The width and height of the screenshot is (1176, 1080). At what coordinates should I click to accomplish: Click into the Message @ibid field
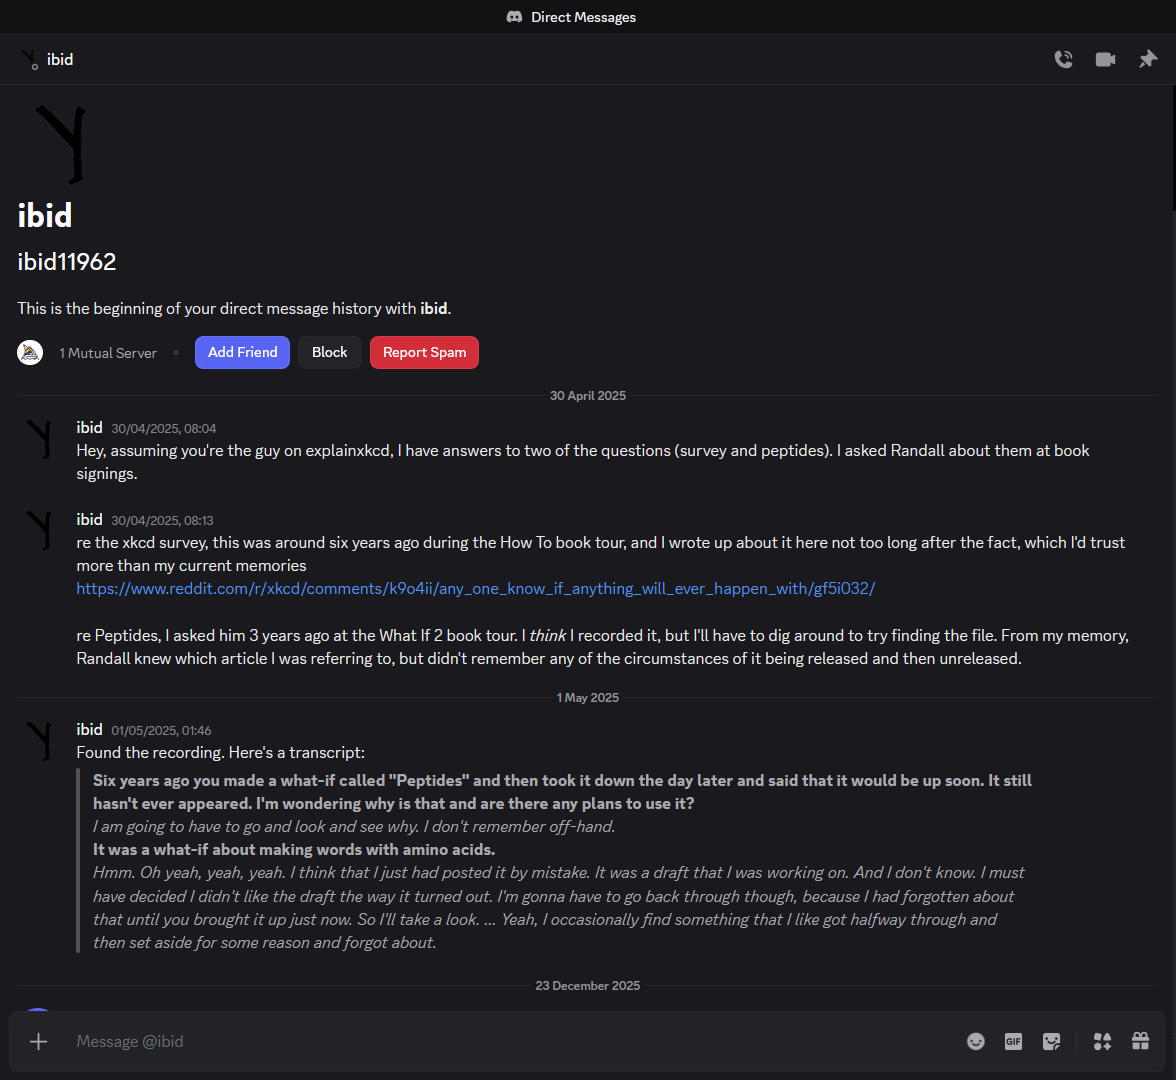tap(500, 1042)
